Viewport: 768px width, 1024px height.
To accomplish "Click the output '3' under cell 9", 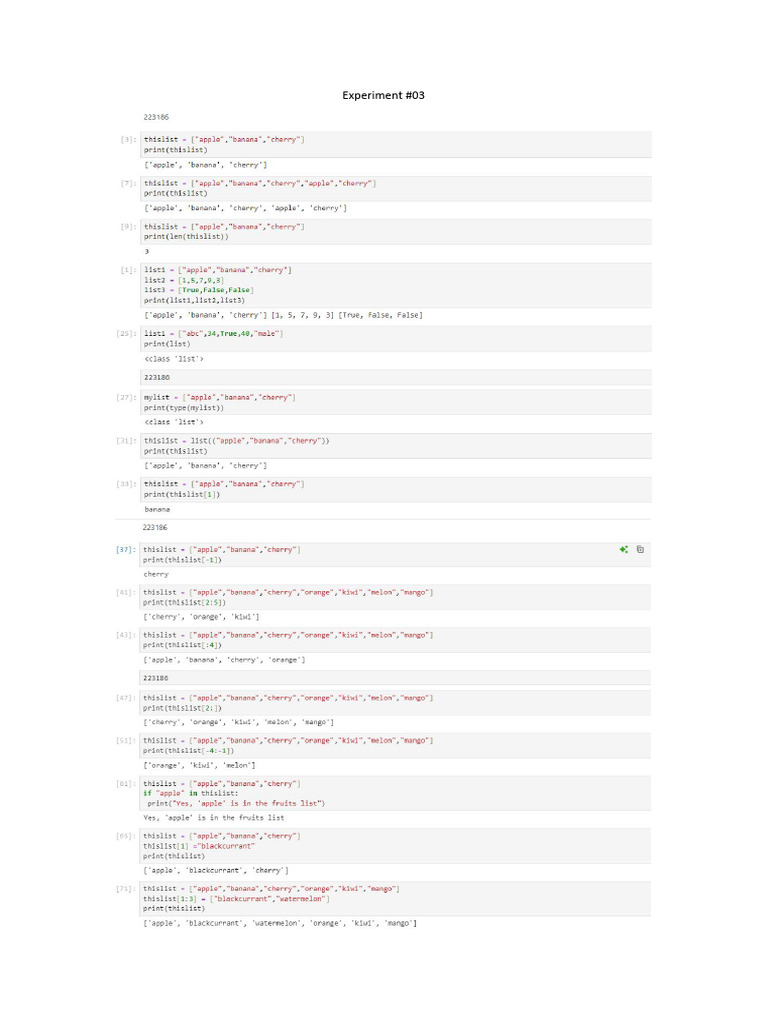I will (x=146, y=251).
